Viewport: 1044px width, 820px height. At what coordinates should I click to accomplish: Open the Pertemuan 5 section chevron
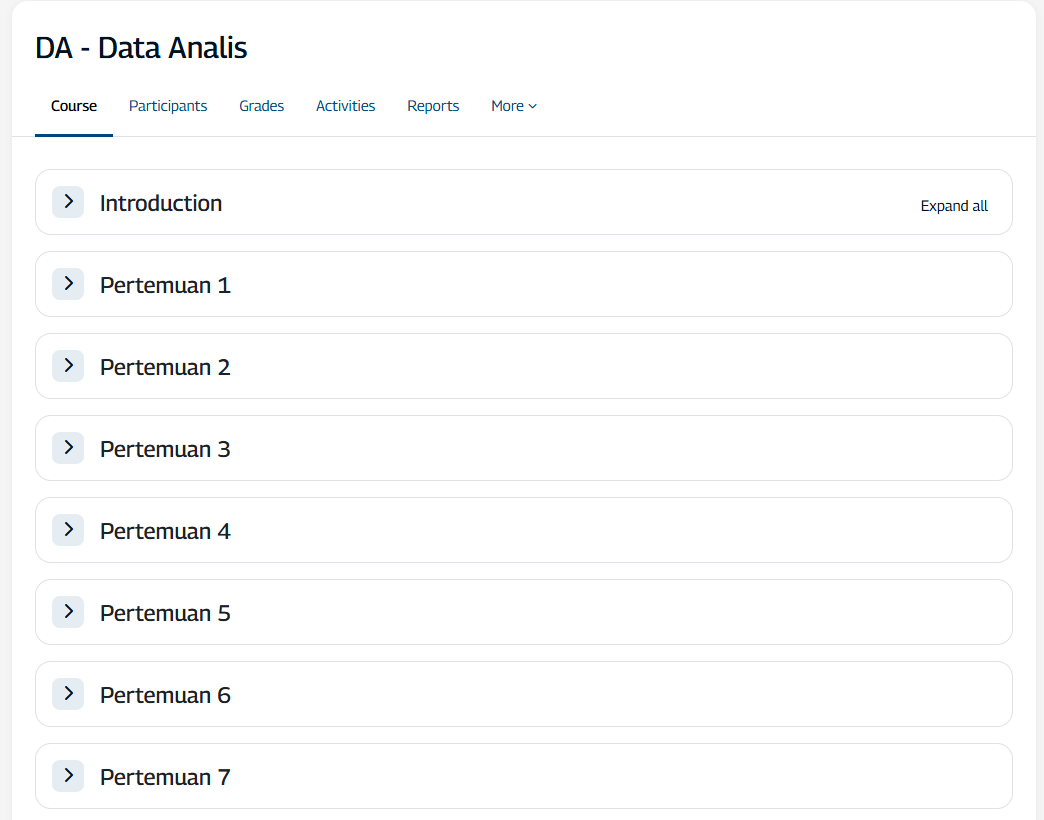point(68,612)
